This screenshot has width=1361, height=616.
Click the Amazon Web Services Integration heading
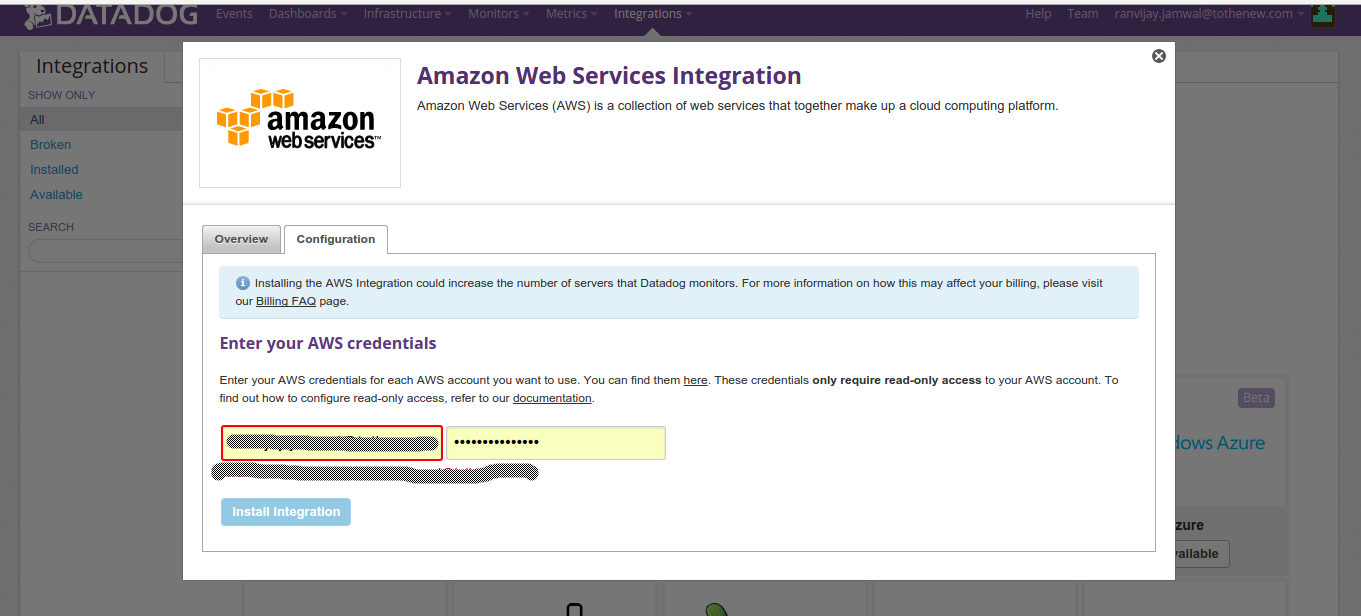click(x=609, y=76)
